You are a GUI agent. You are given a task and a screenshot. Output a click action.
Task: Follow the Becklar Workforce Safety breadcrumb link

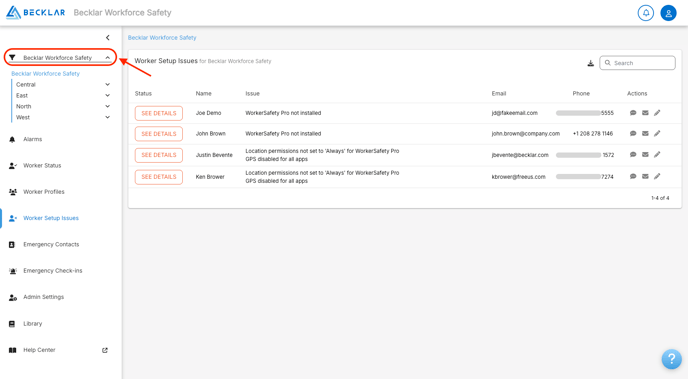[x=162, y=38]
